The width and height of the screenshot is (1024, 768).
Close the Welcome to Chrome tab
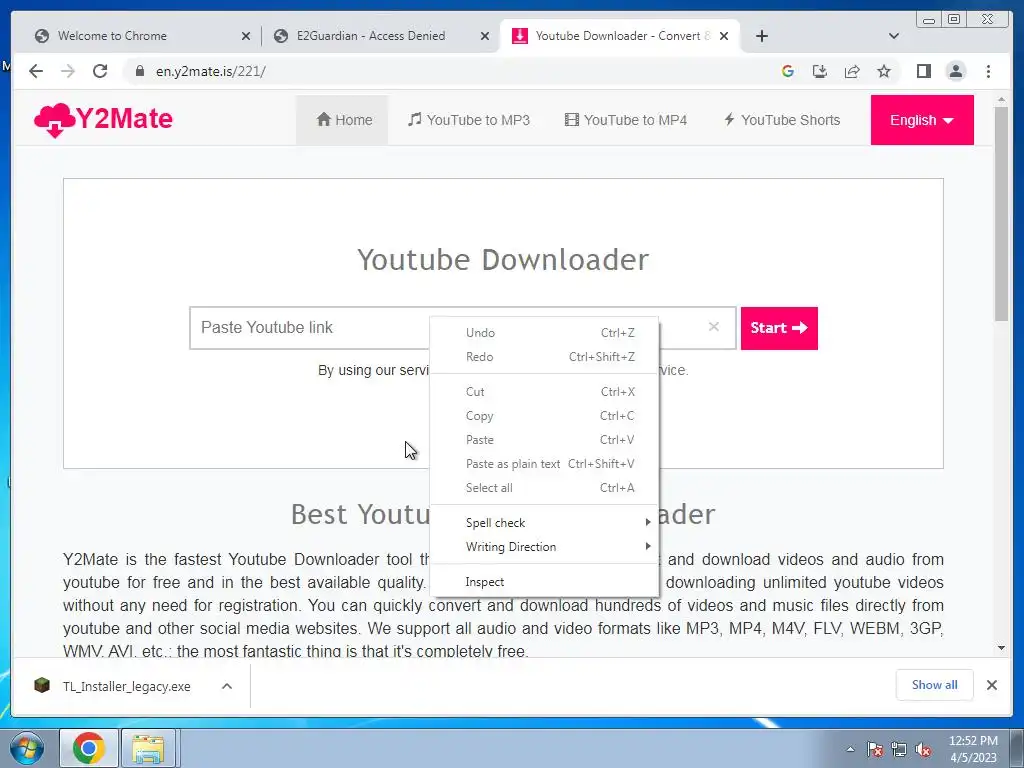click(246, 36)
